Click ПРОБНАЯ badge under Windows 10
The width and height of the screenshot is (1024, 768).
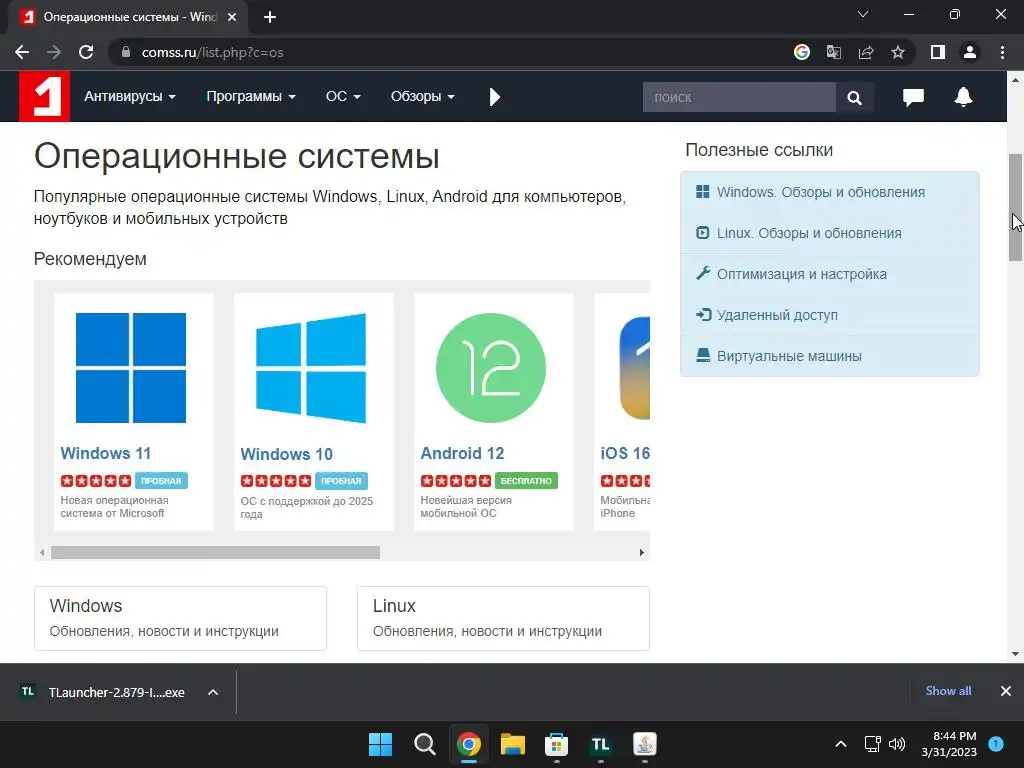(342, 481)
